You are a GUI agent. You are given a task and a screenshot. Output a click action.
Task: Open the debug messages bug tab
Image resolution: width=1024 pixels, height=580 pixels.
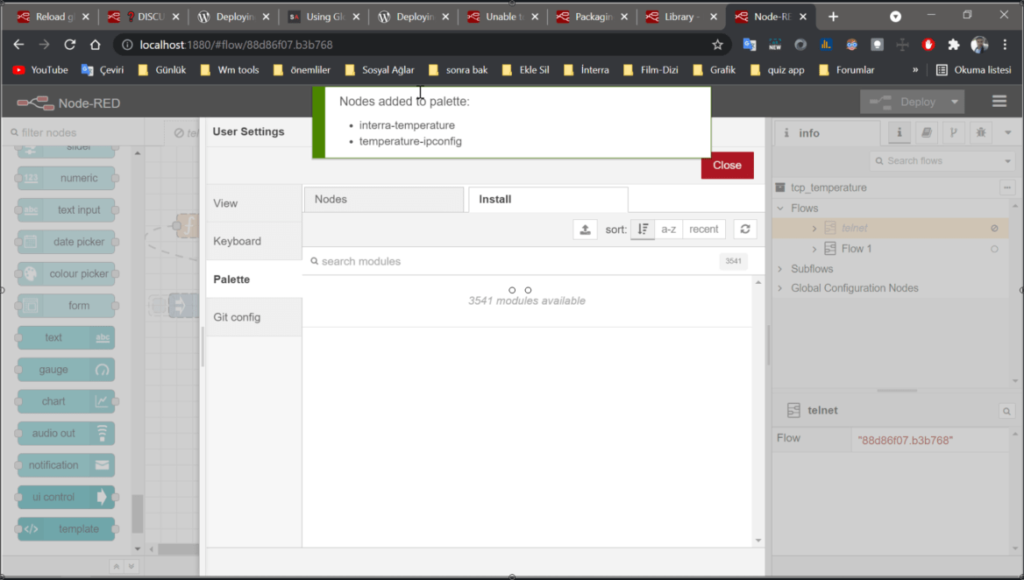[981, 133]
